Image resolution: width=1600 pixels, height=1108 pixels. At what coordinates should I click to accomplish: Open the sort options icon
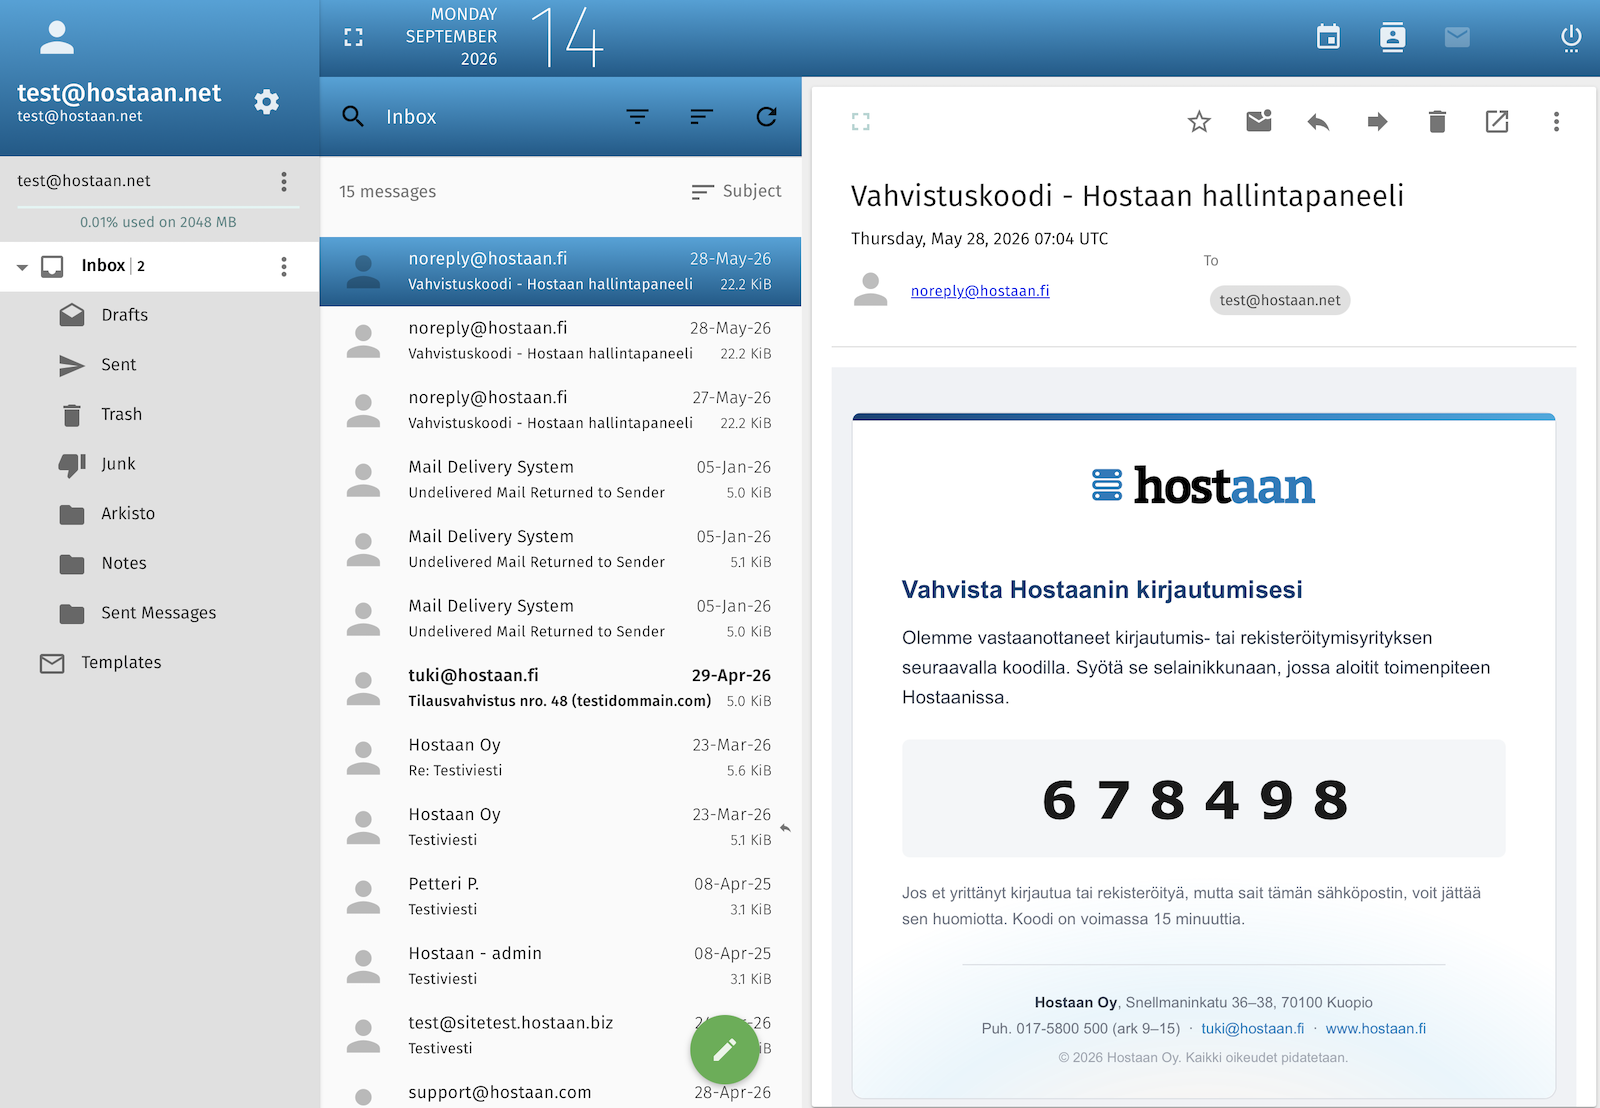pyautogui.click(x=701, y=117)
